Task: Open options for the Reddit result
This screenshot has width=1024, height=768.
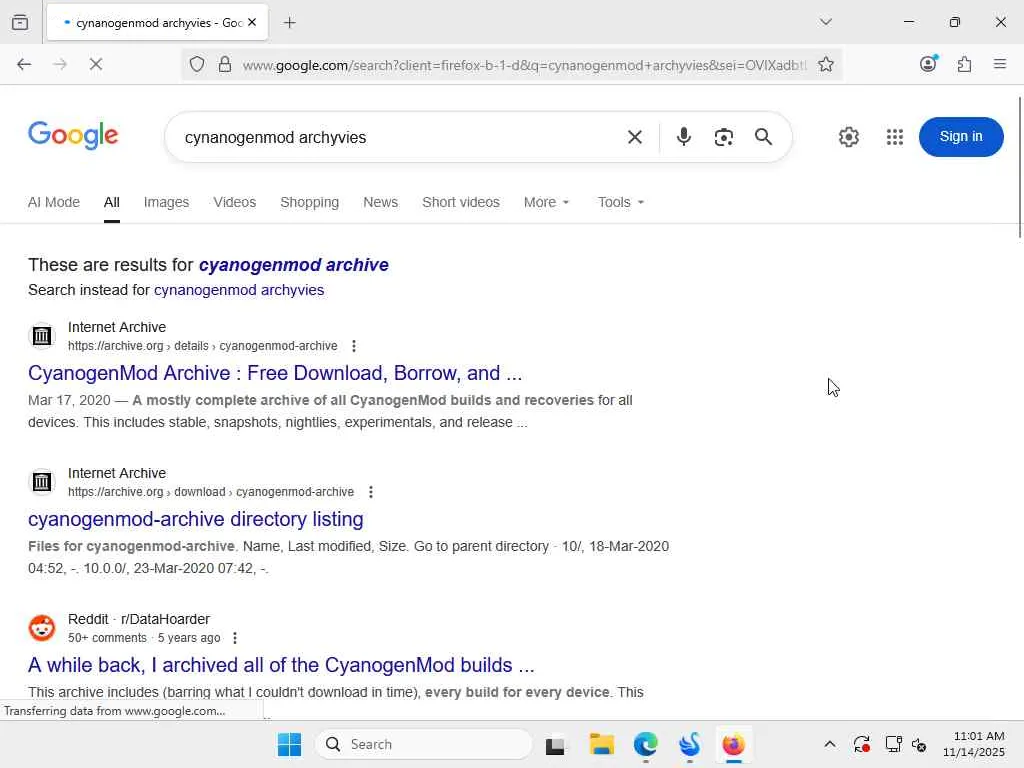Action: [235, 638]
